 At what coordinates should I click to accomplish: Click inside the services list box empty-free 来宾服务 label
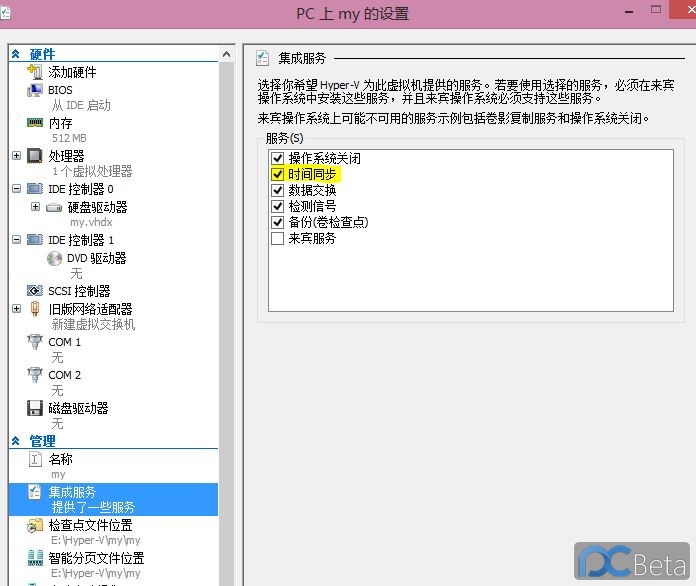(312, 238)
